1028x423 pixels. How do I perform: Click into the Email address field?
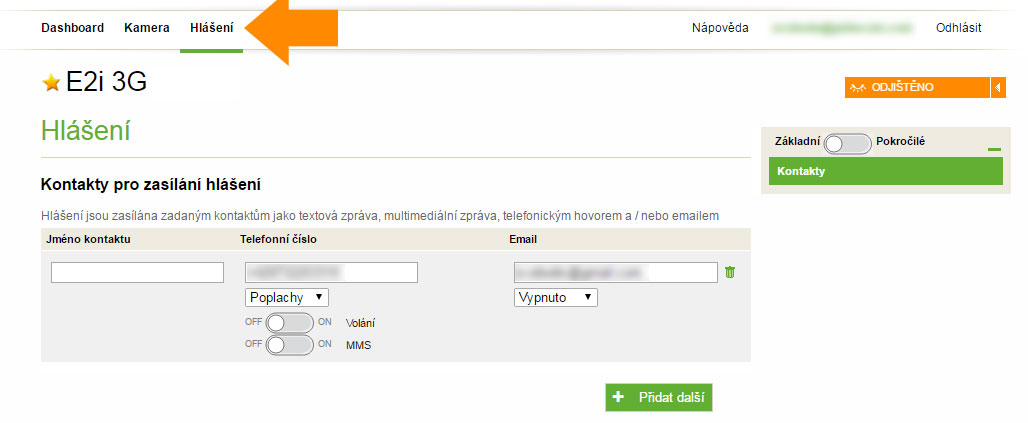(616, 273)
